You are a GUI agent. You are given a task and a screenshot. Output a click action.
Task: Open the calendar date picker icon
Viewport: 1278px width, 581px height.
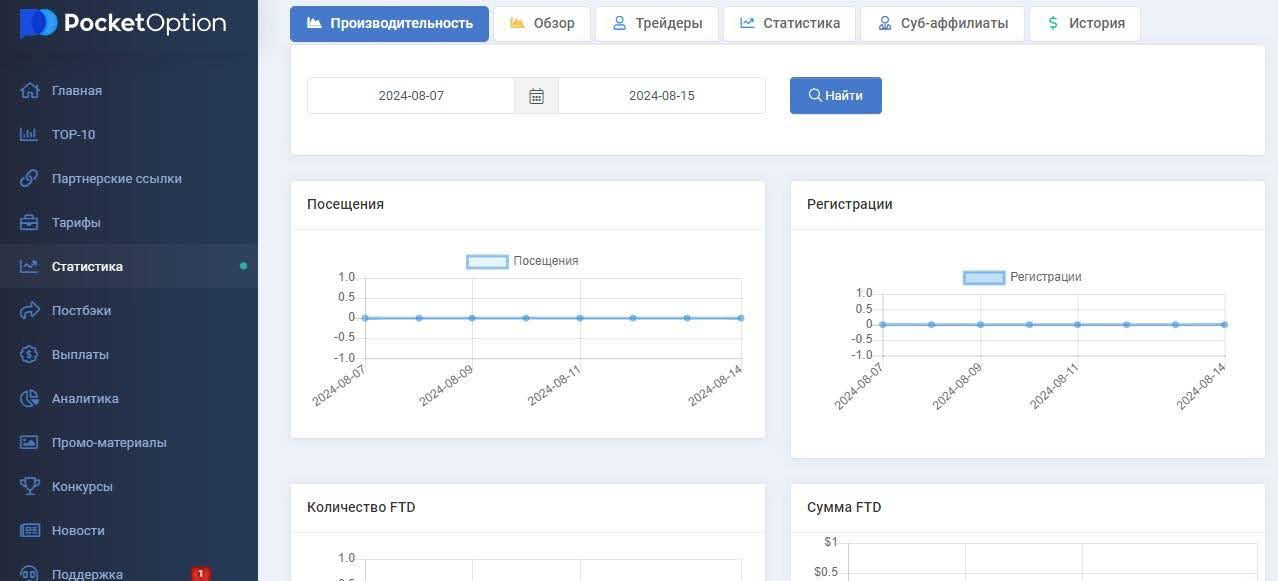pos(536,95)
